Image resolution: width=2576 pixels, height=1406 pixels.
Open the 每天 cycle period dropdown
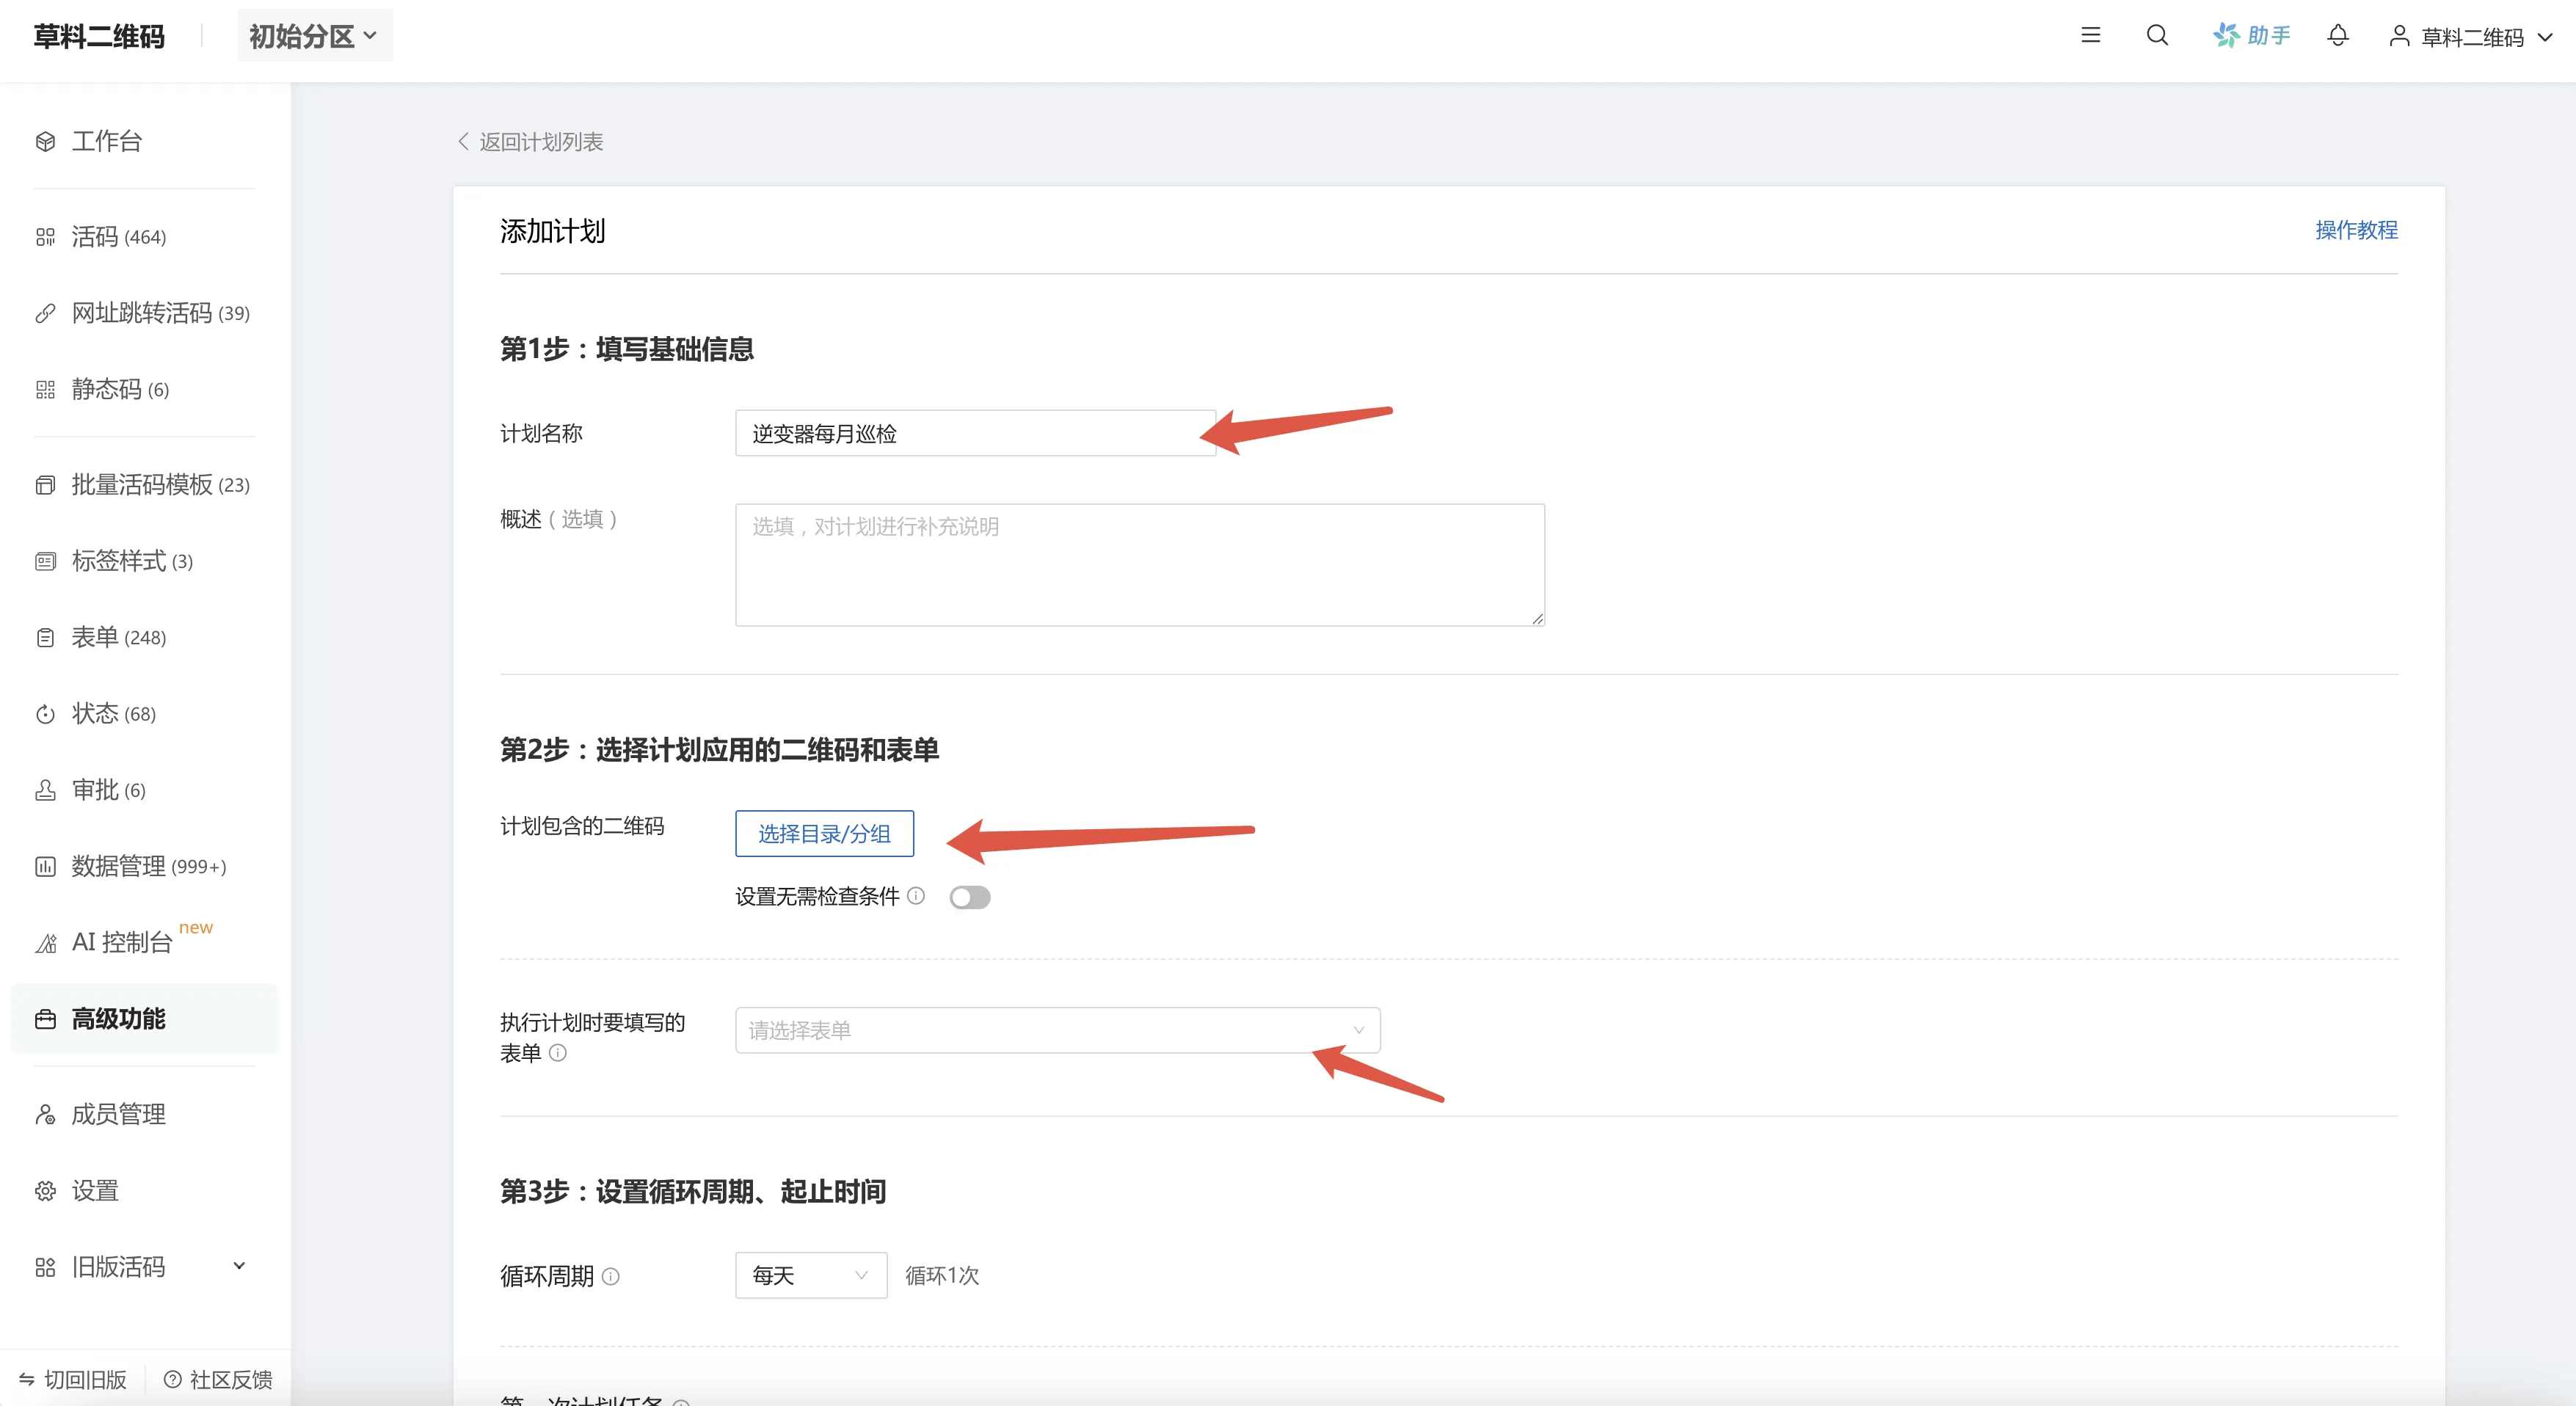tap(811, 1275)
